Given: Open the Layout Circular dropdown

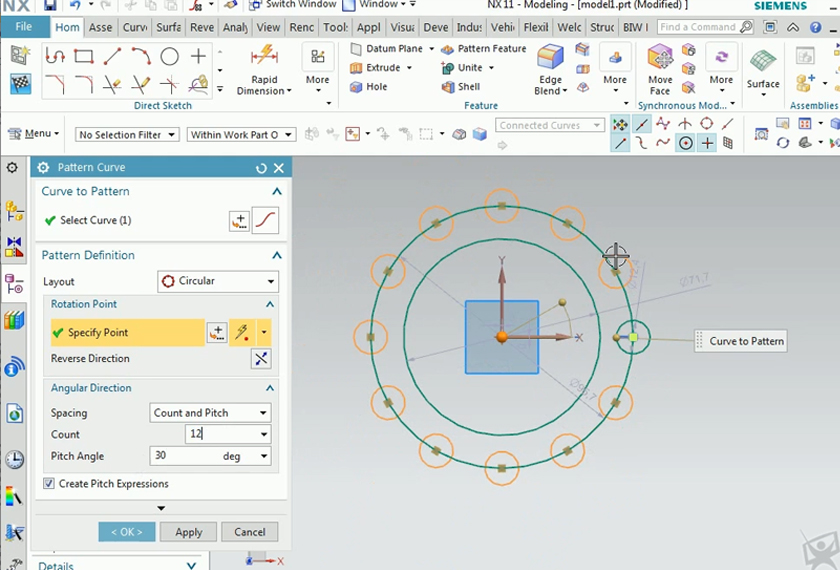Looking at the screenshot, I should [x=218, y=281].
